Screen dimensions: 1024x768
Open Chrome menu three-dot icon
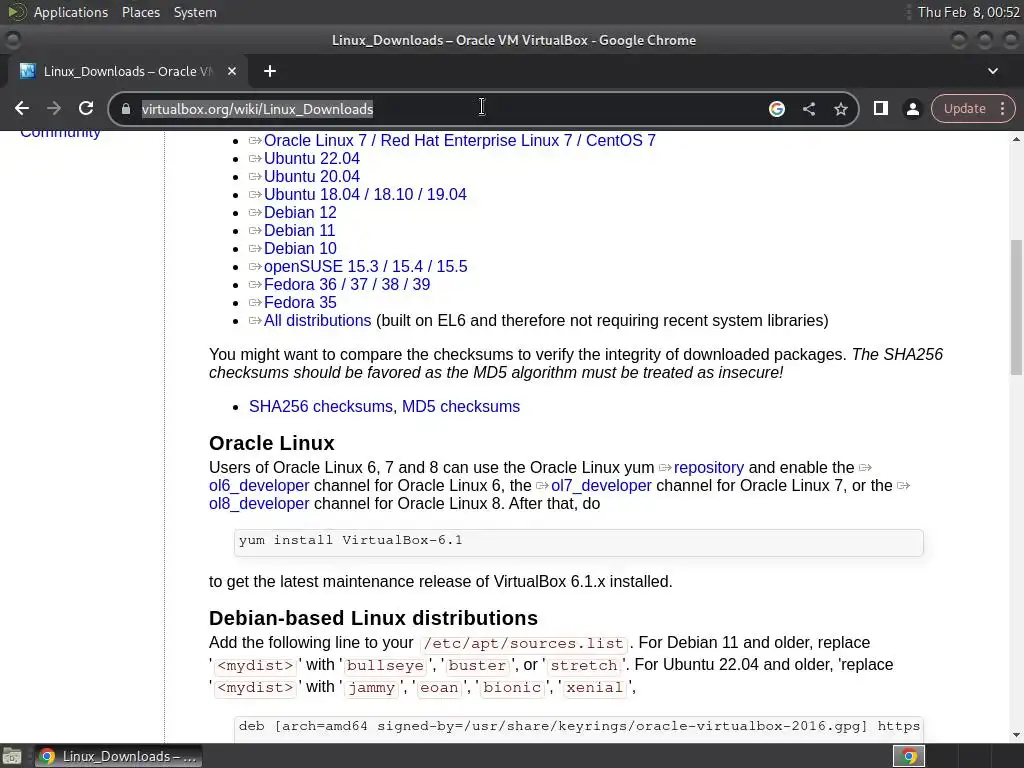coord(1002,108)
